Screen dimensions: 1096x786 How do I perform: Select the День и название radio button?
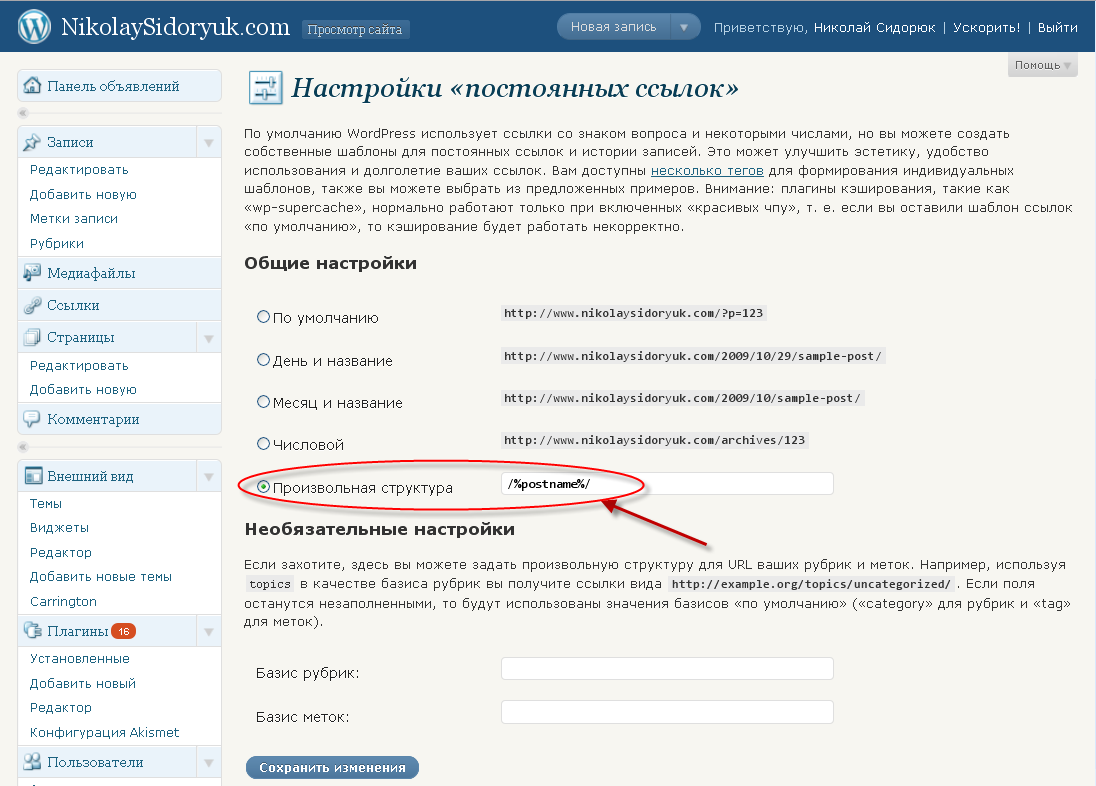click(263, 359)
